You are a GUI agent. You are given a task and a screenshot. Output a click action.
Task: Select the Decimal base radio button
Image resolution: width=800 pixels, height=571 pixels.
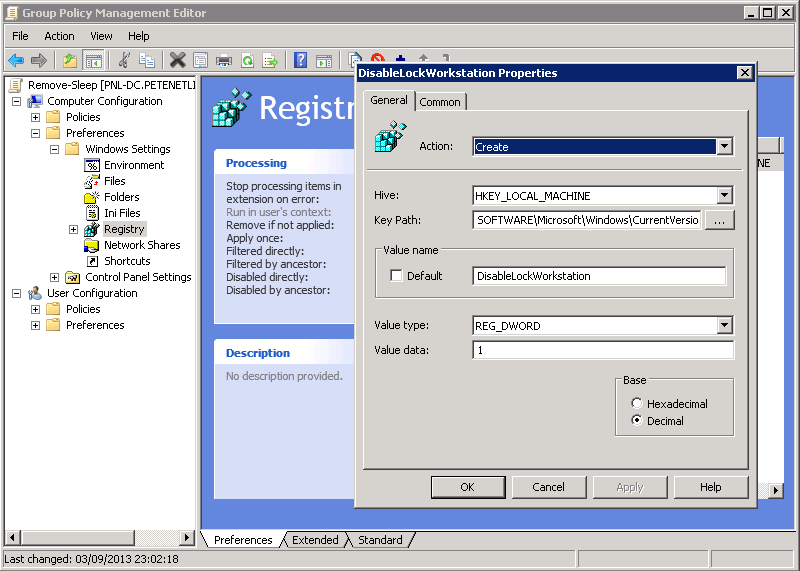coord(636,420)
